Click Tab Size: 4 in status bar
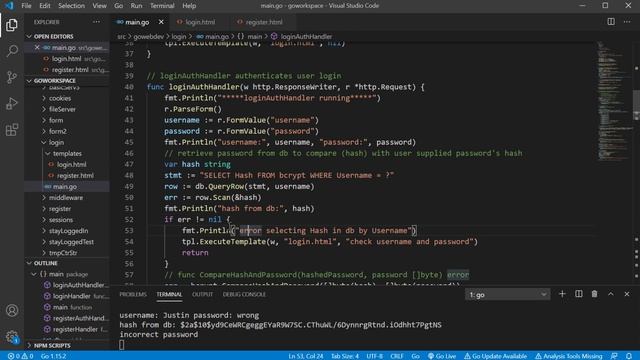 [x=345, y=356]
